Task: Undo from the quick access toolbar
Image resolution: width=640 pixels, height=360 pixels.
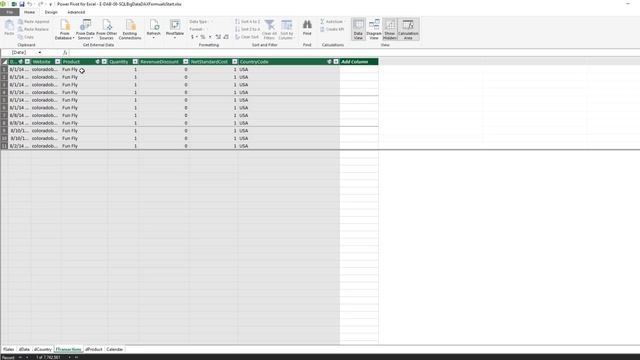Action: pyautogui.click(x=30, y=4)
